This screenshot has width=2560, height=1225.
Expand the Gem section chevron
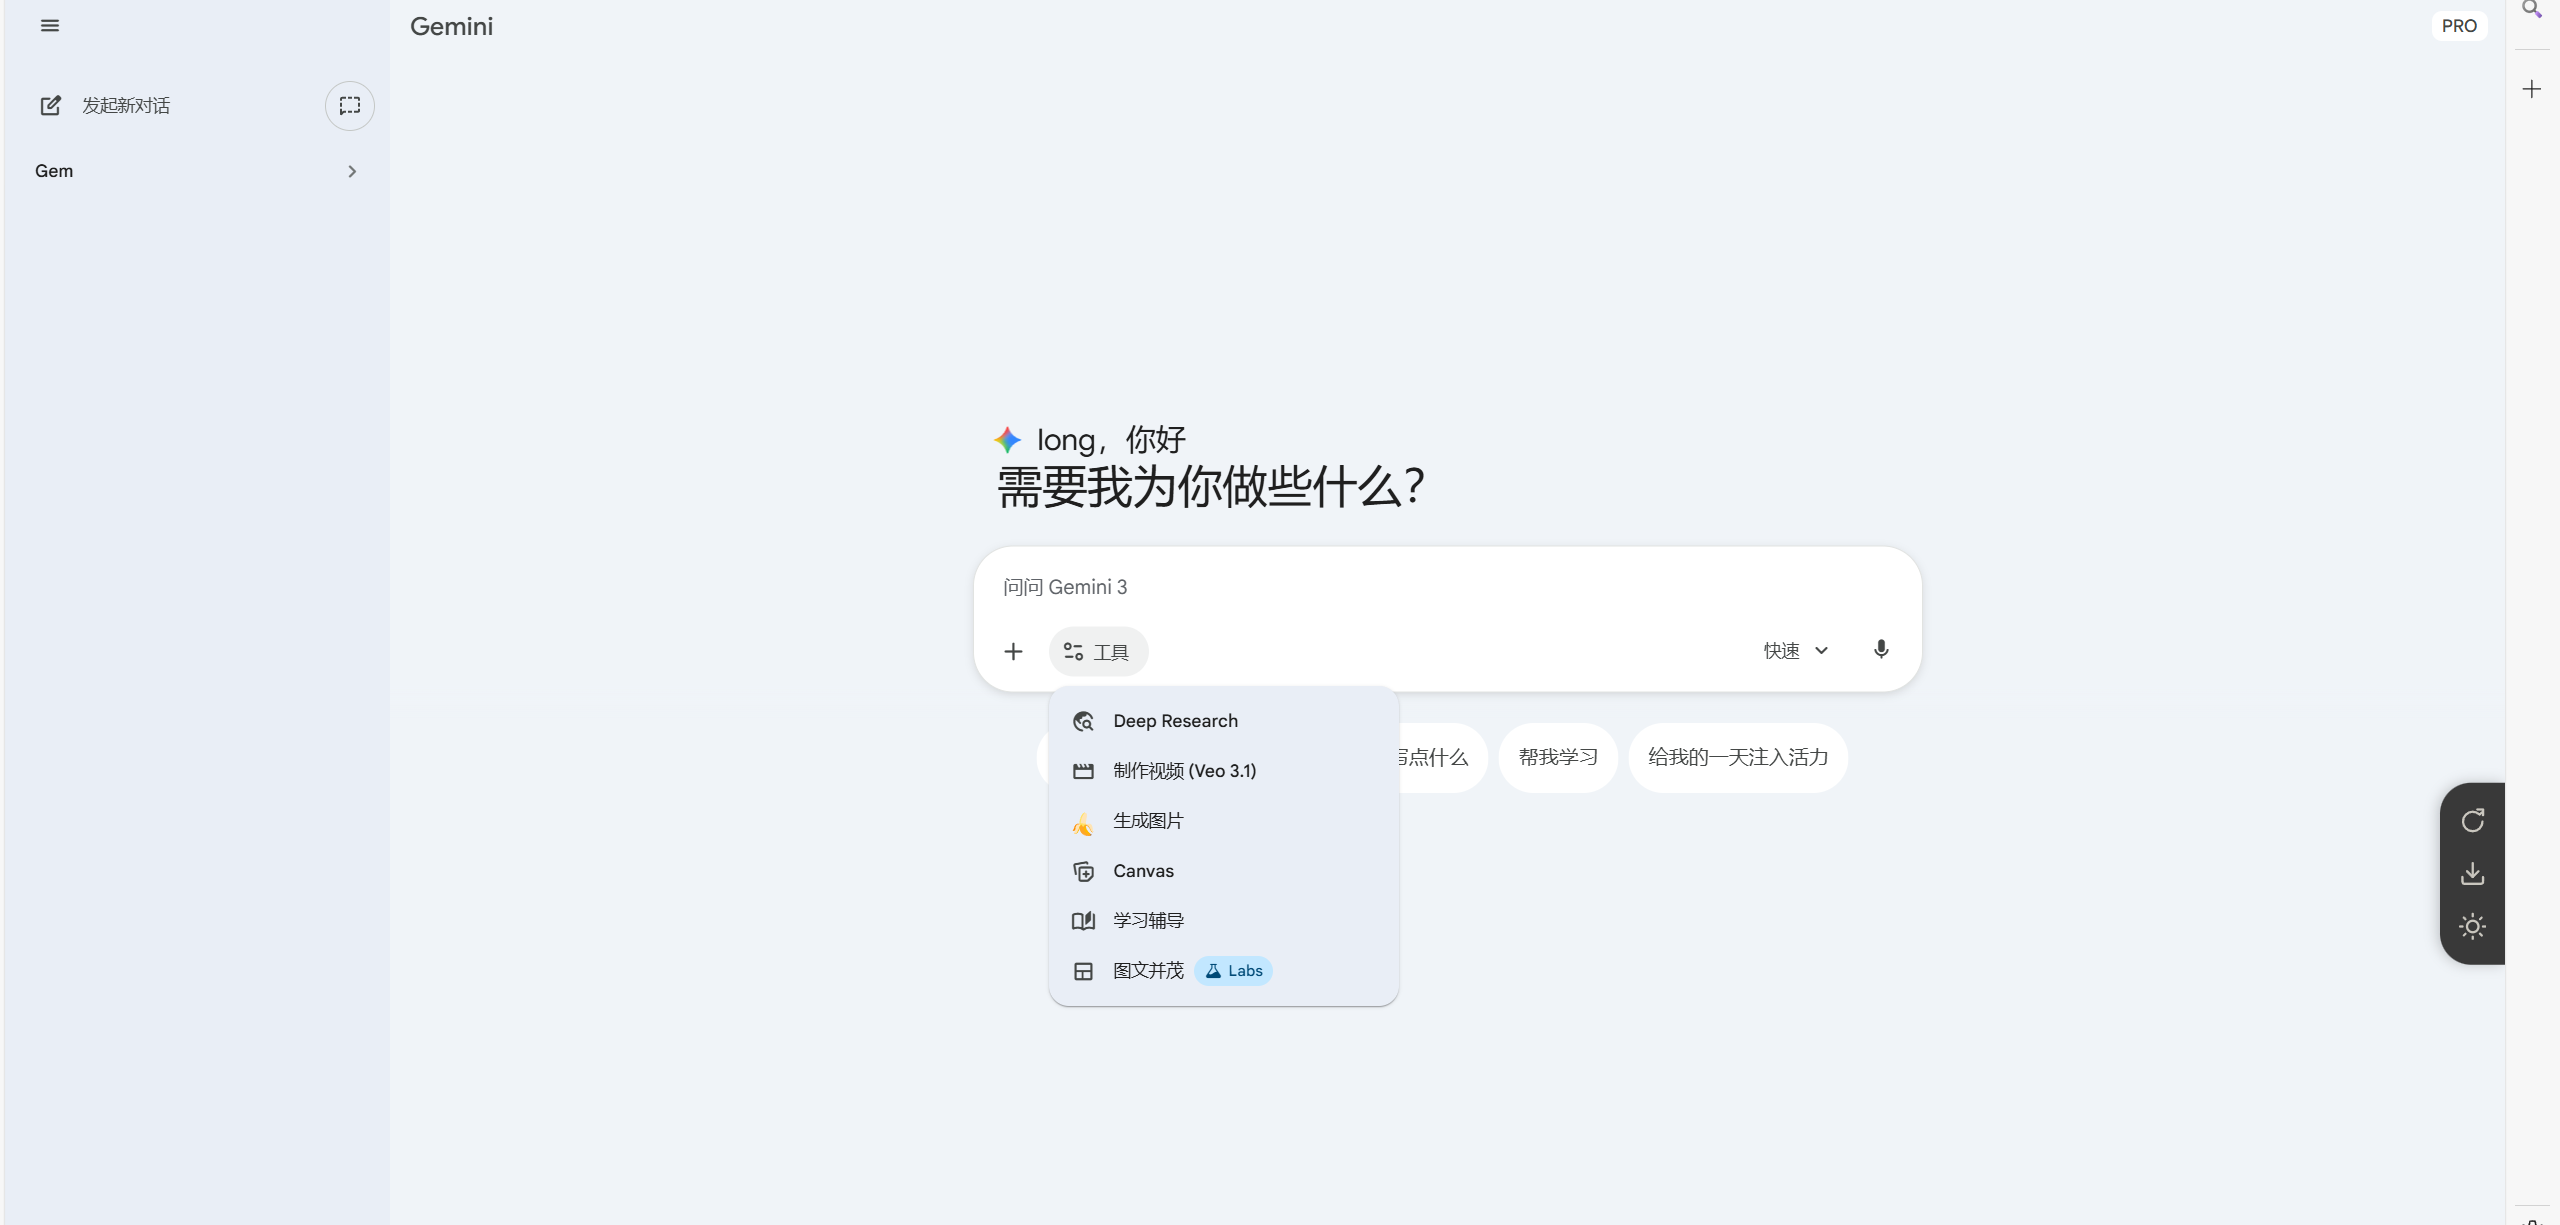(351, 171)
